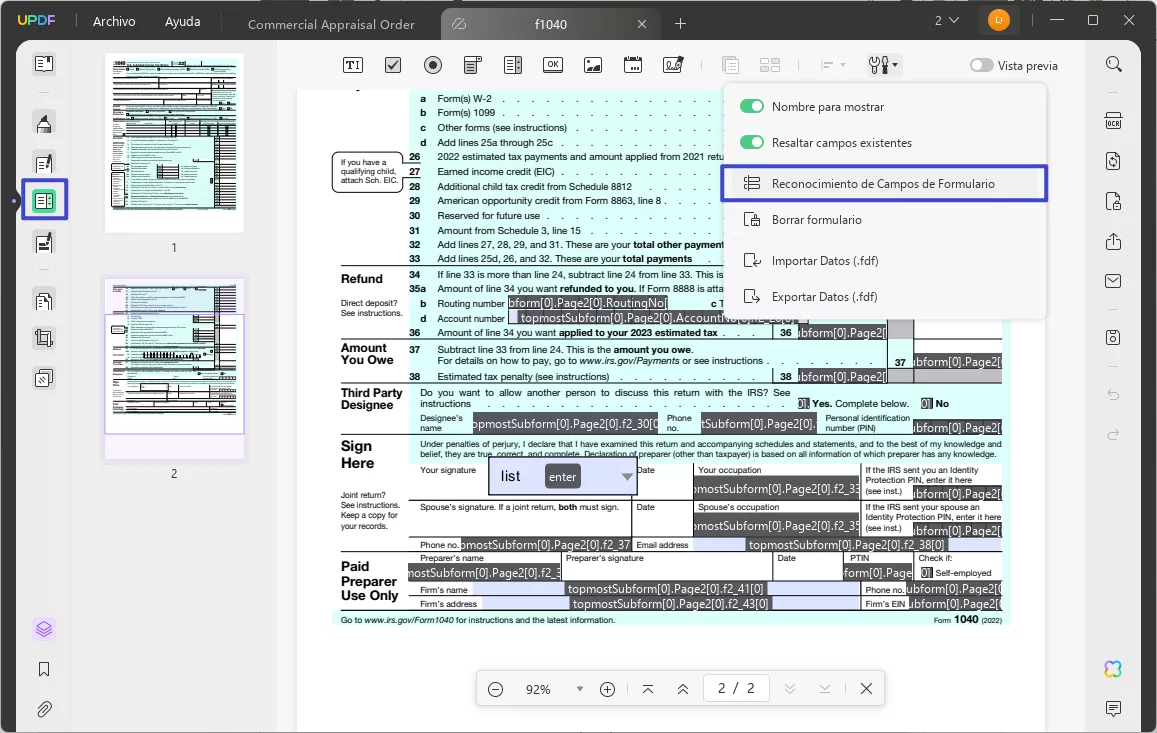Select the Dropdown field tool
Screen dimensions: 1157x733
[472, 65]
